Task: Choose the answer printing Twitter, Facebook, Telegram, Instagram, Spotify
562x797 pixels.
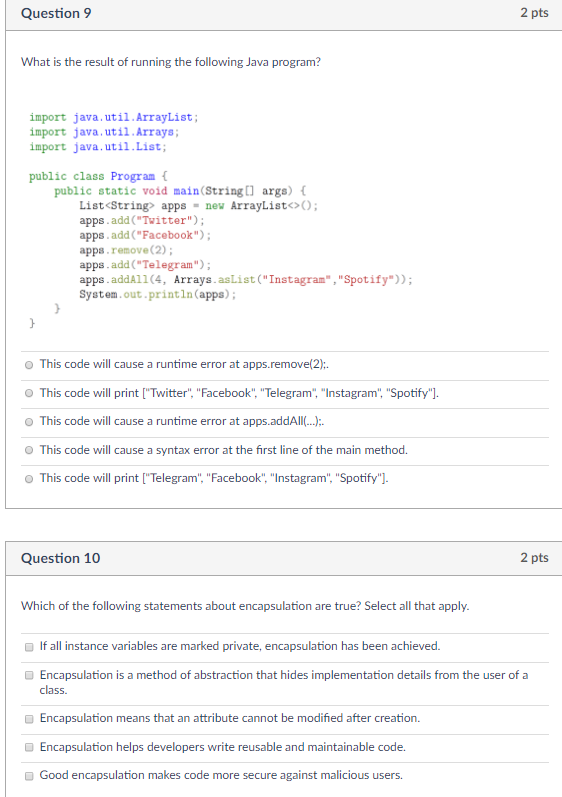Action: (x=29, y=393)
